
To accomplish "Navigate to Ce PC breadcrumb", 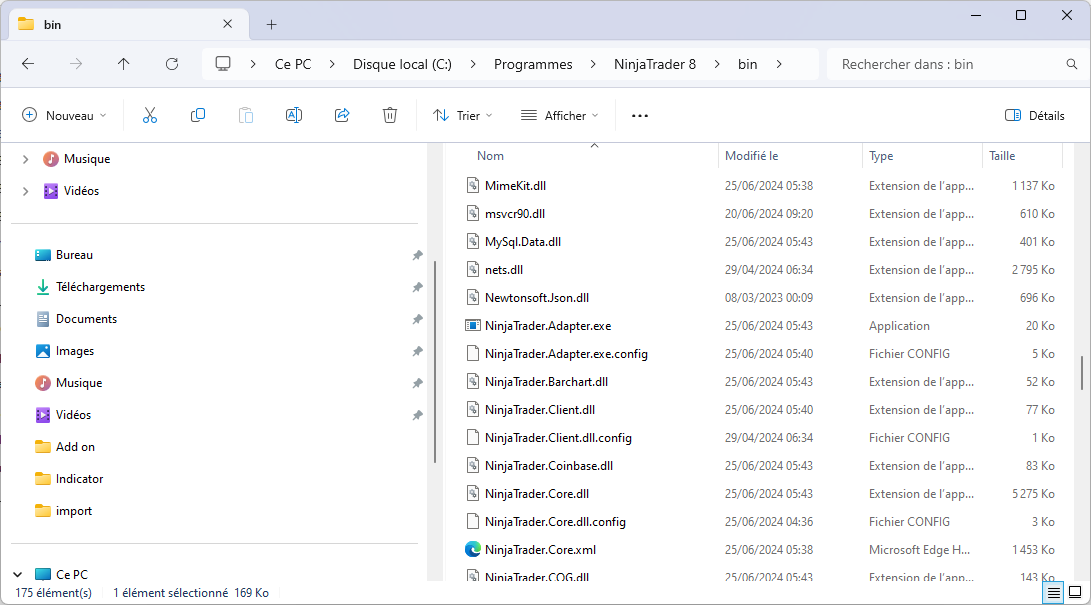I will (293, 64).
